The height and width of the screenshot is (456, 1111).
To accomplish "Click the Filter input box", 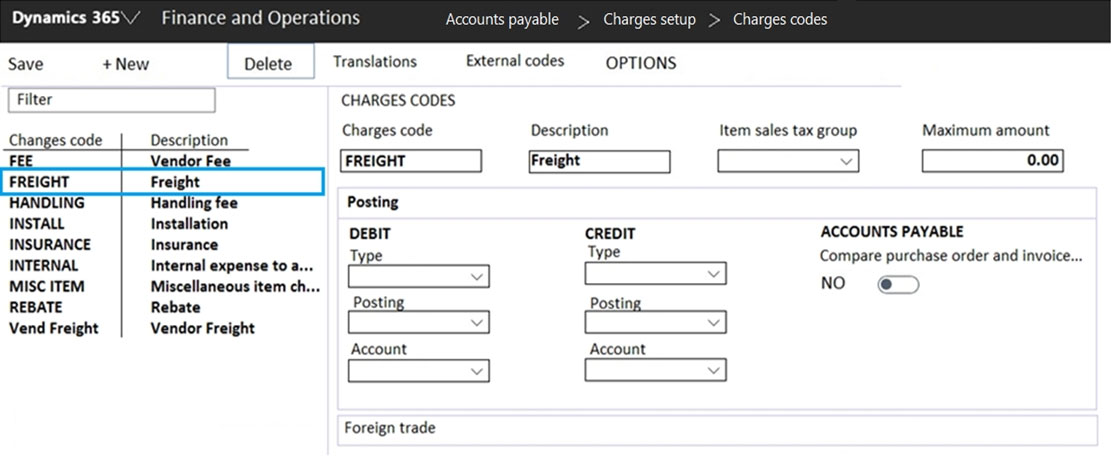I will tap(111, 100).
